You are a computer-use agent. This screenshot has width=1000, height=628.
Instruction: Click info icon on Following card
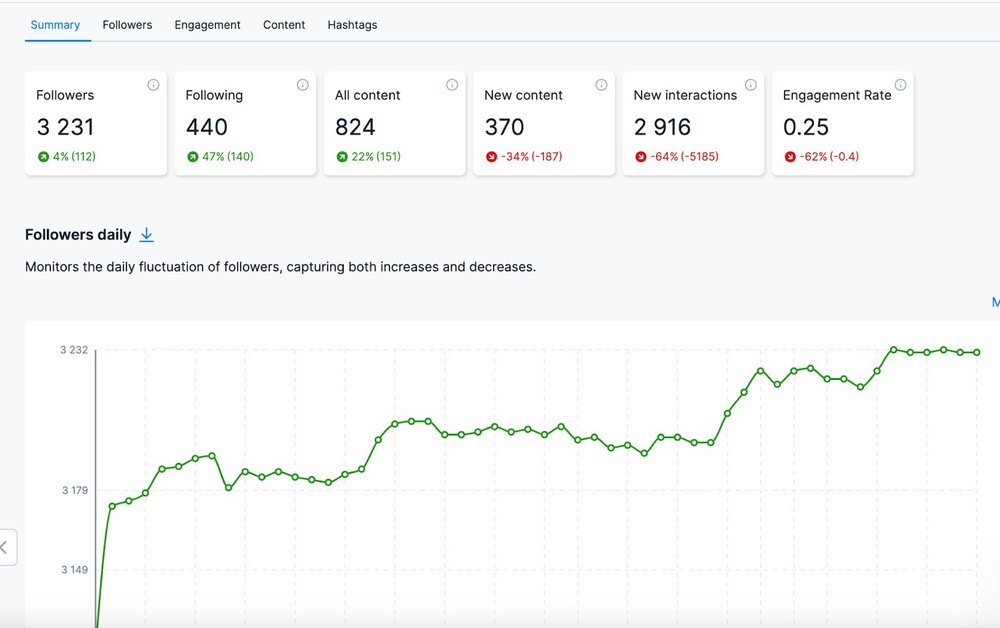pos(302,85)
